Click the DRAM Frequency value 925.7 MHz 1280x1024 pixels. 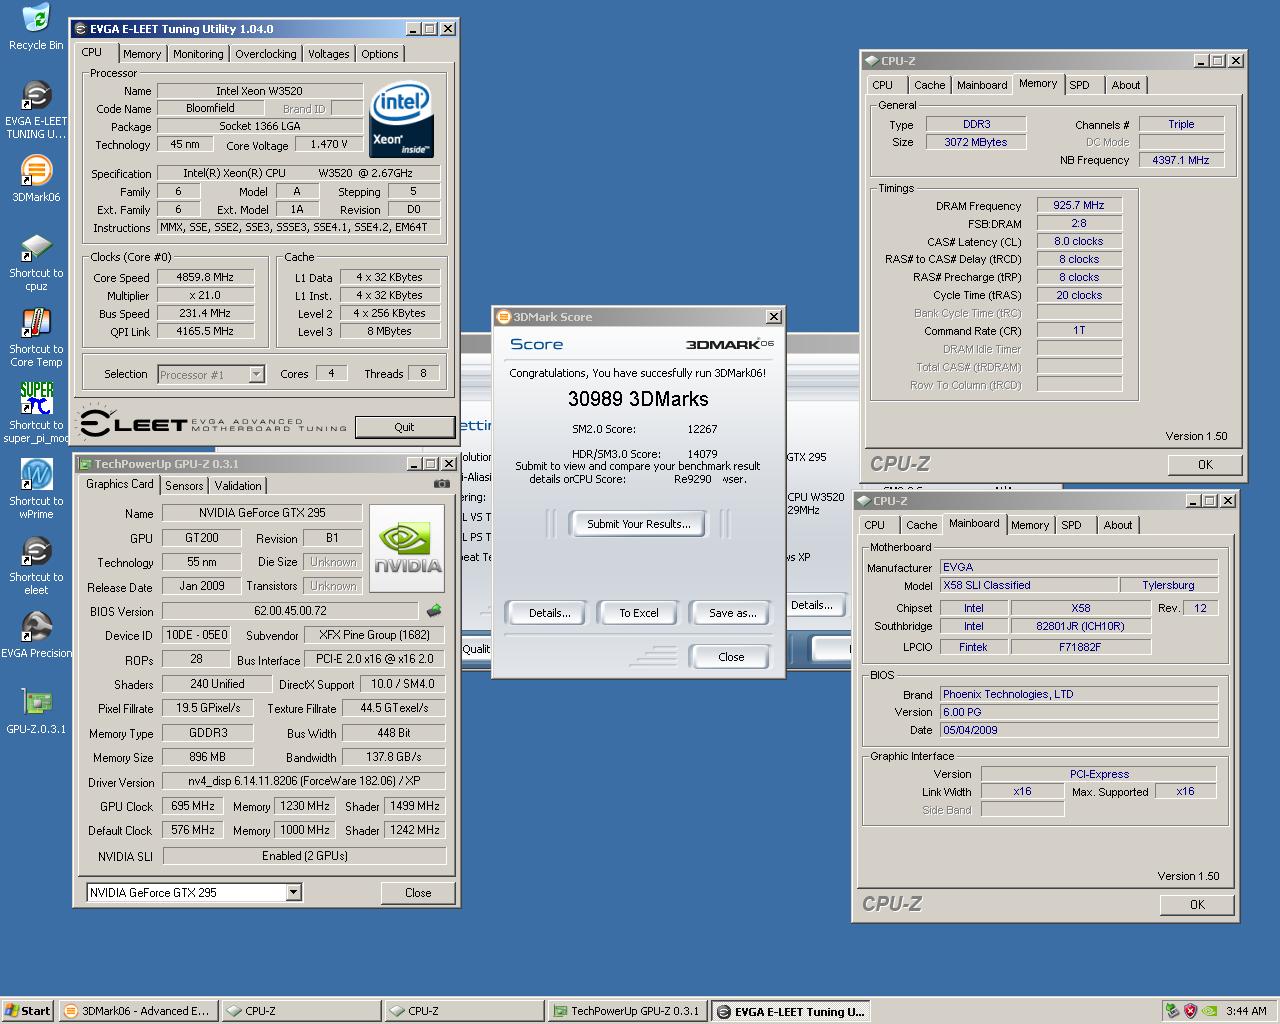1079,205
